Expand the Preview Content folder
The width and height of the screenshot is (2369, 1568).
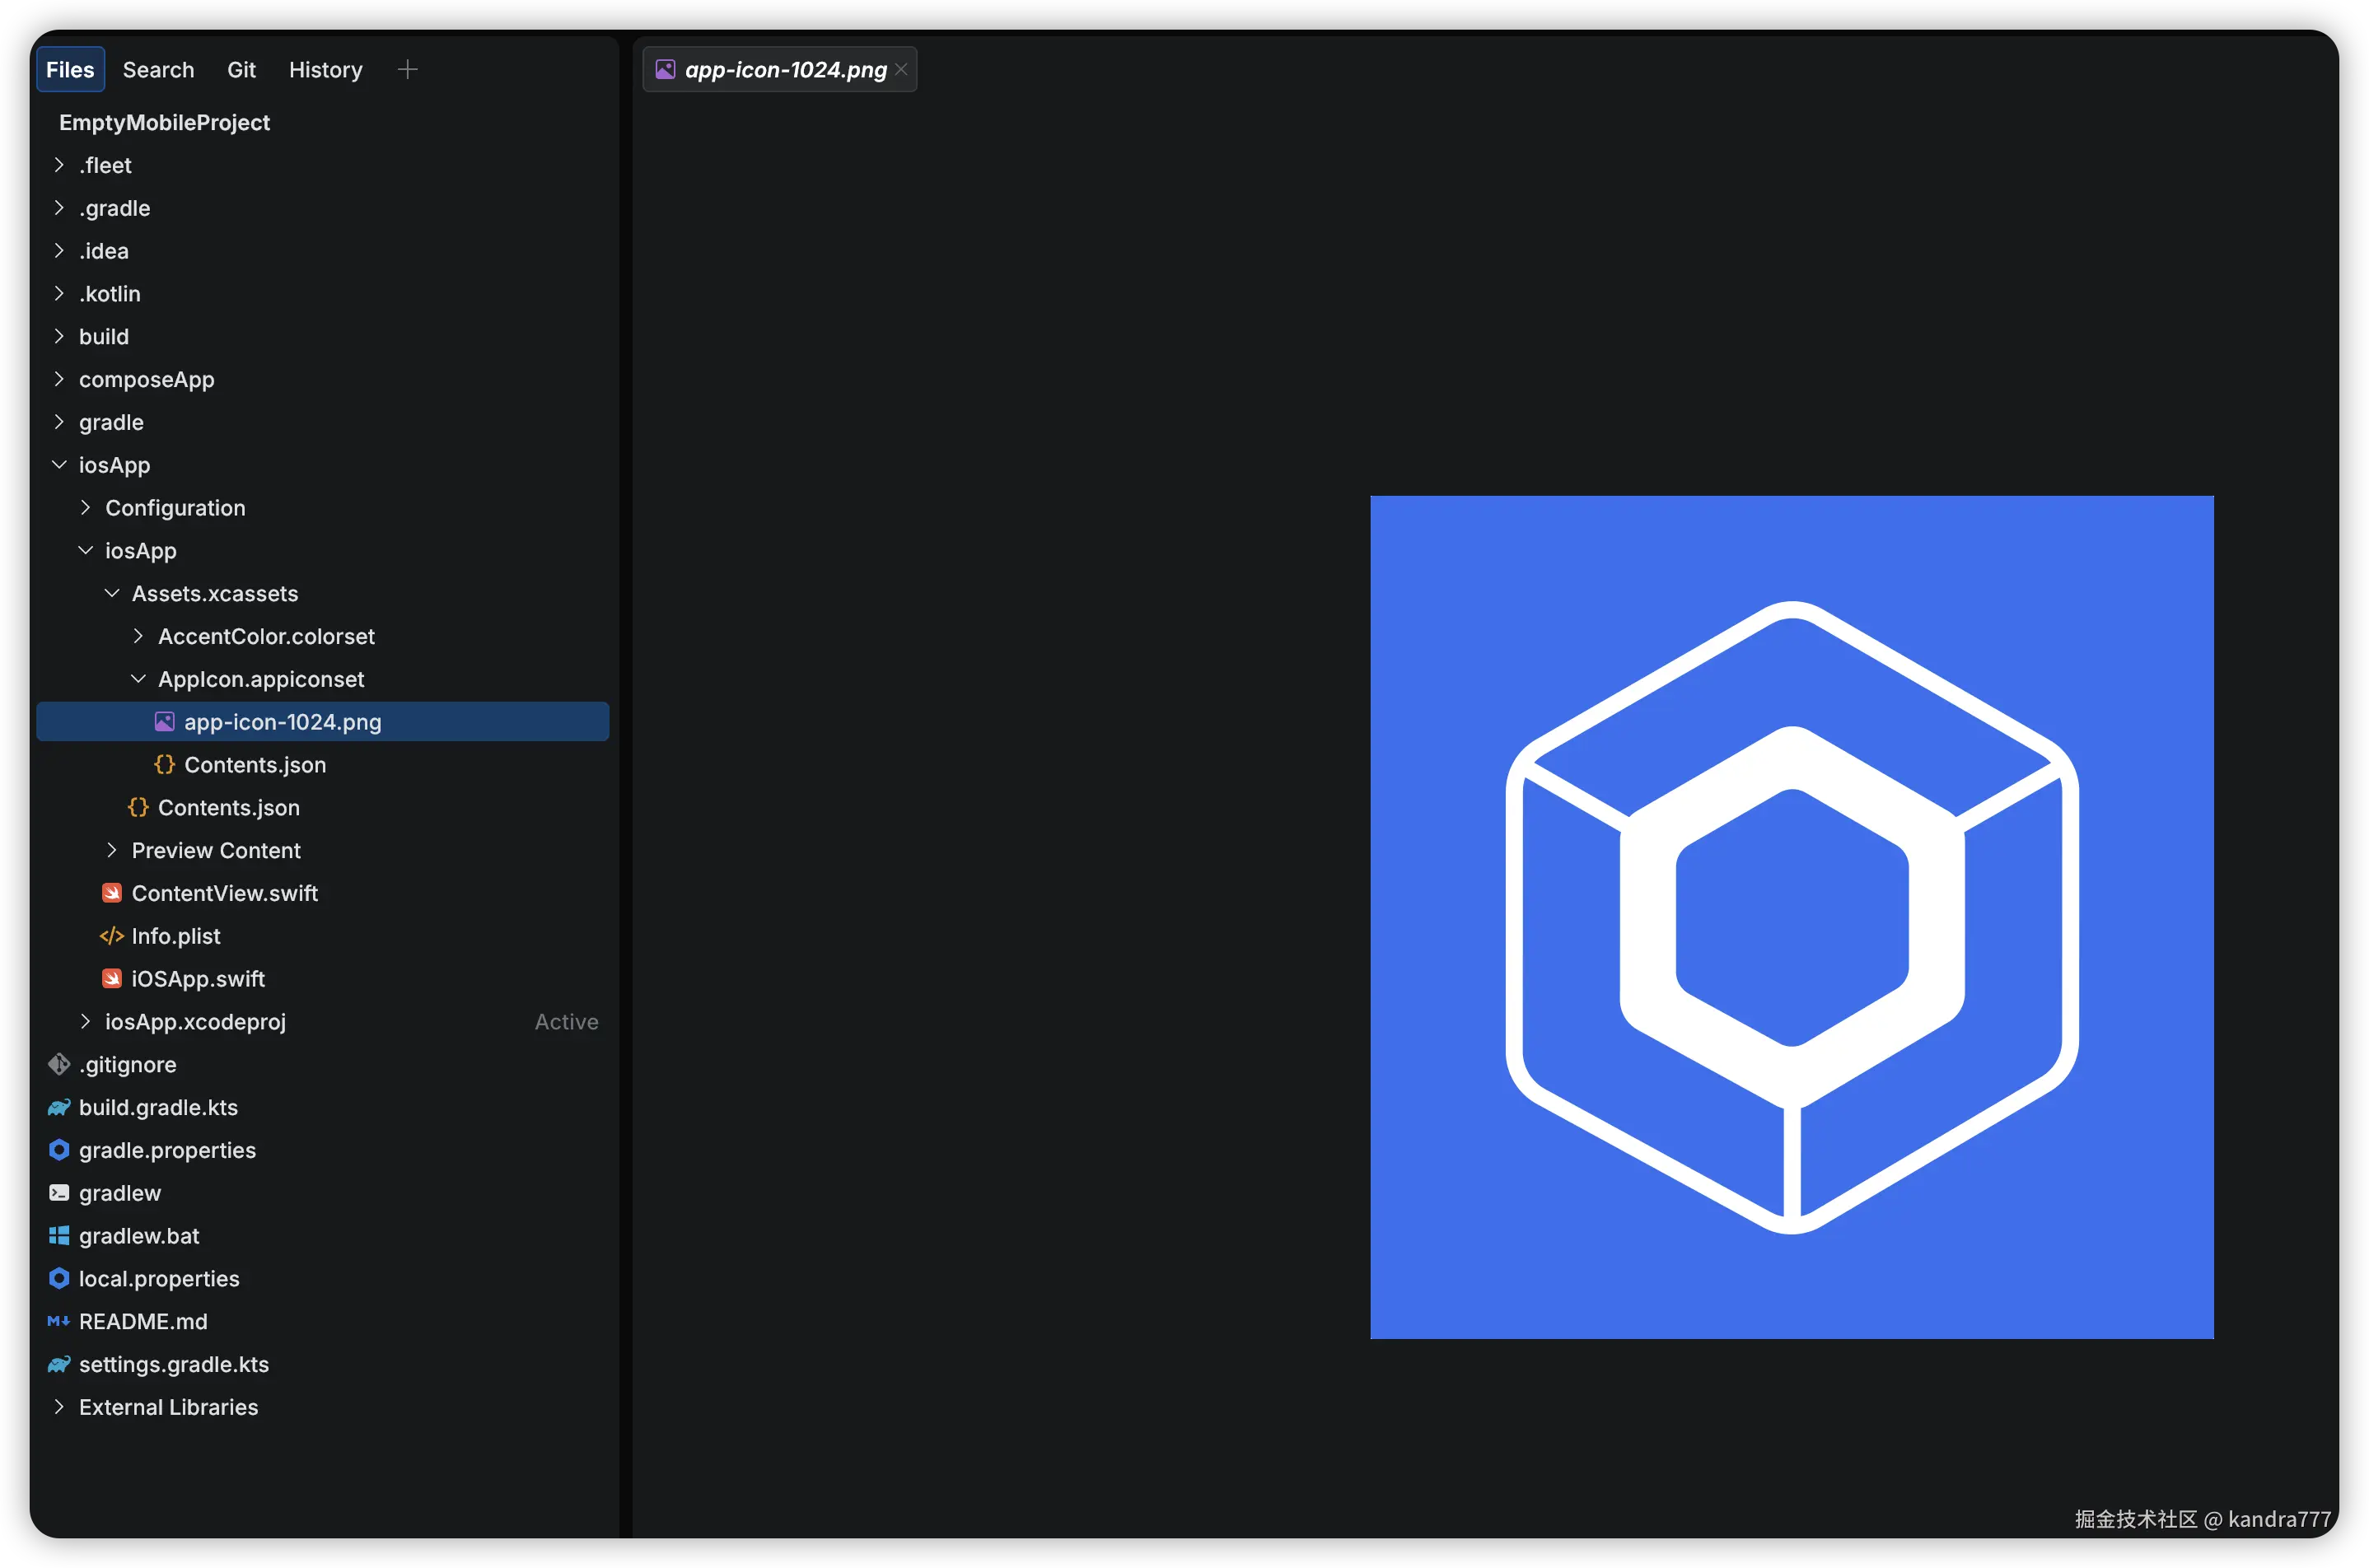[112, 850]
